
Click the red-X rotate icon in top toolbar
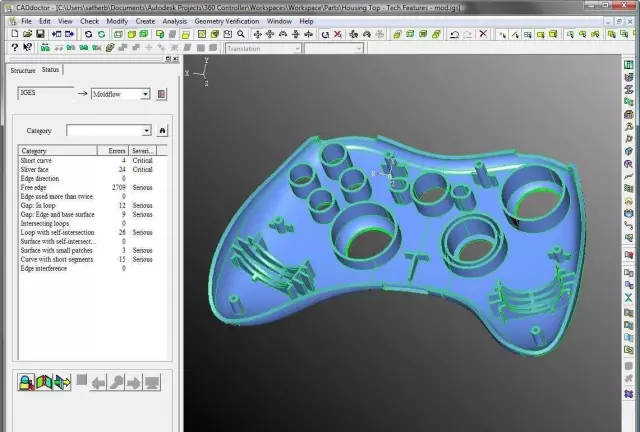(338, 34)
